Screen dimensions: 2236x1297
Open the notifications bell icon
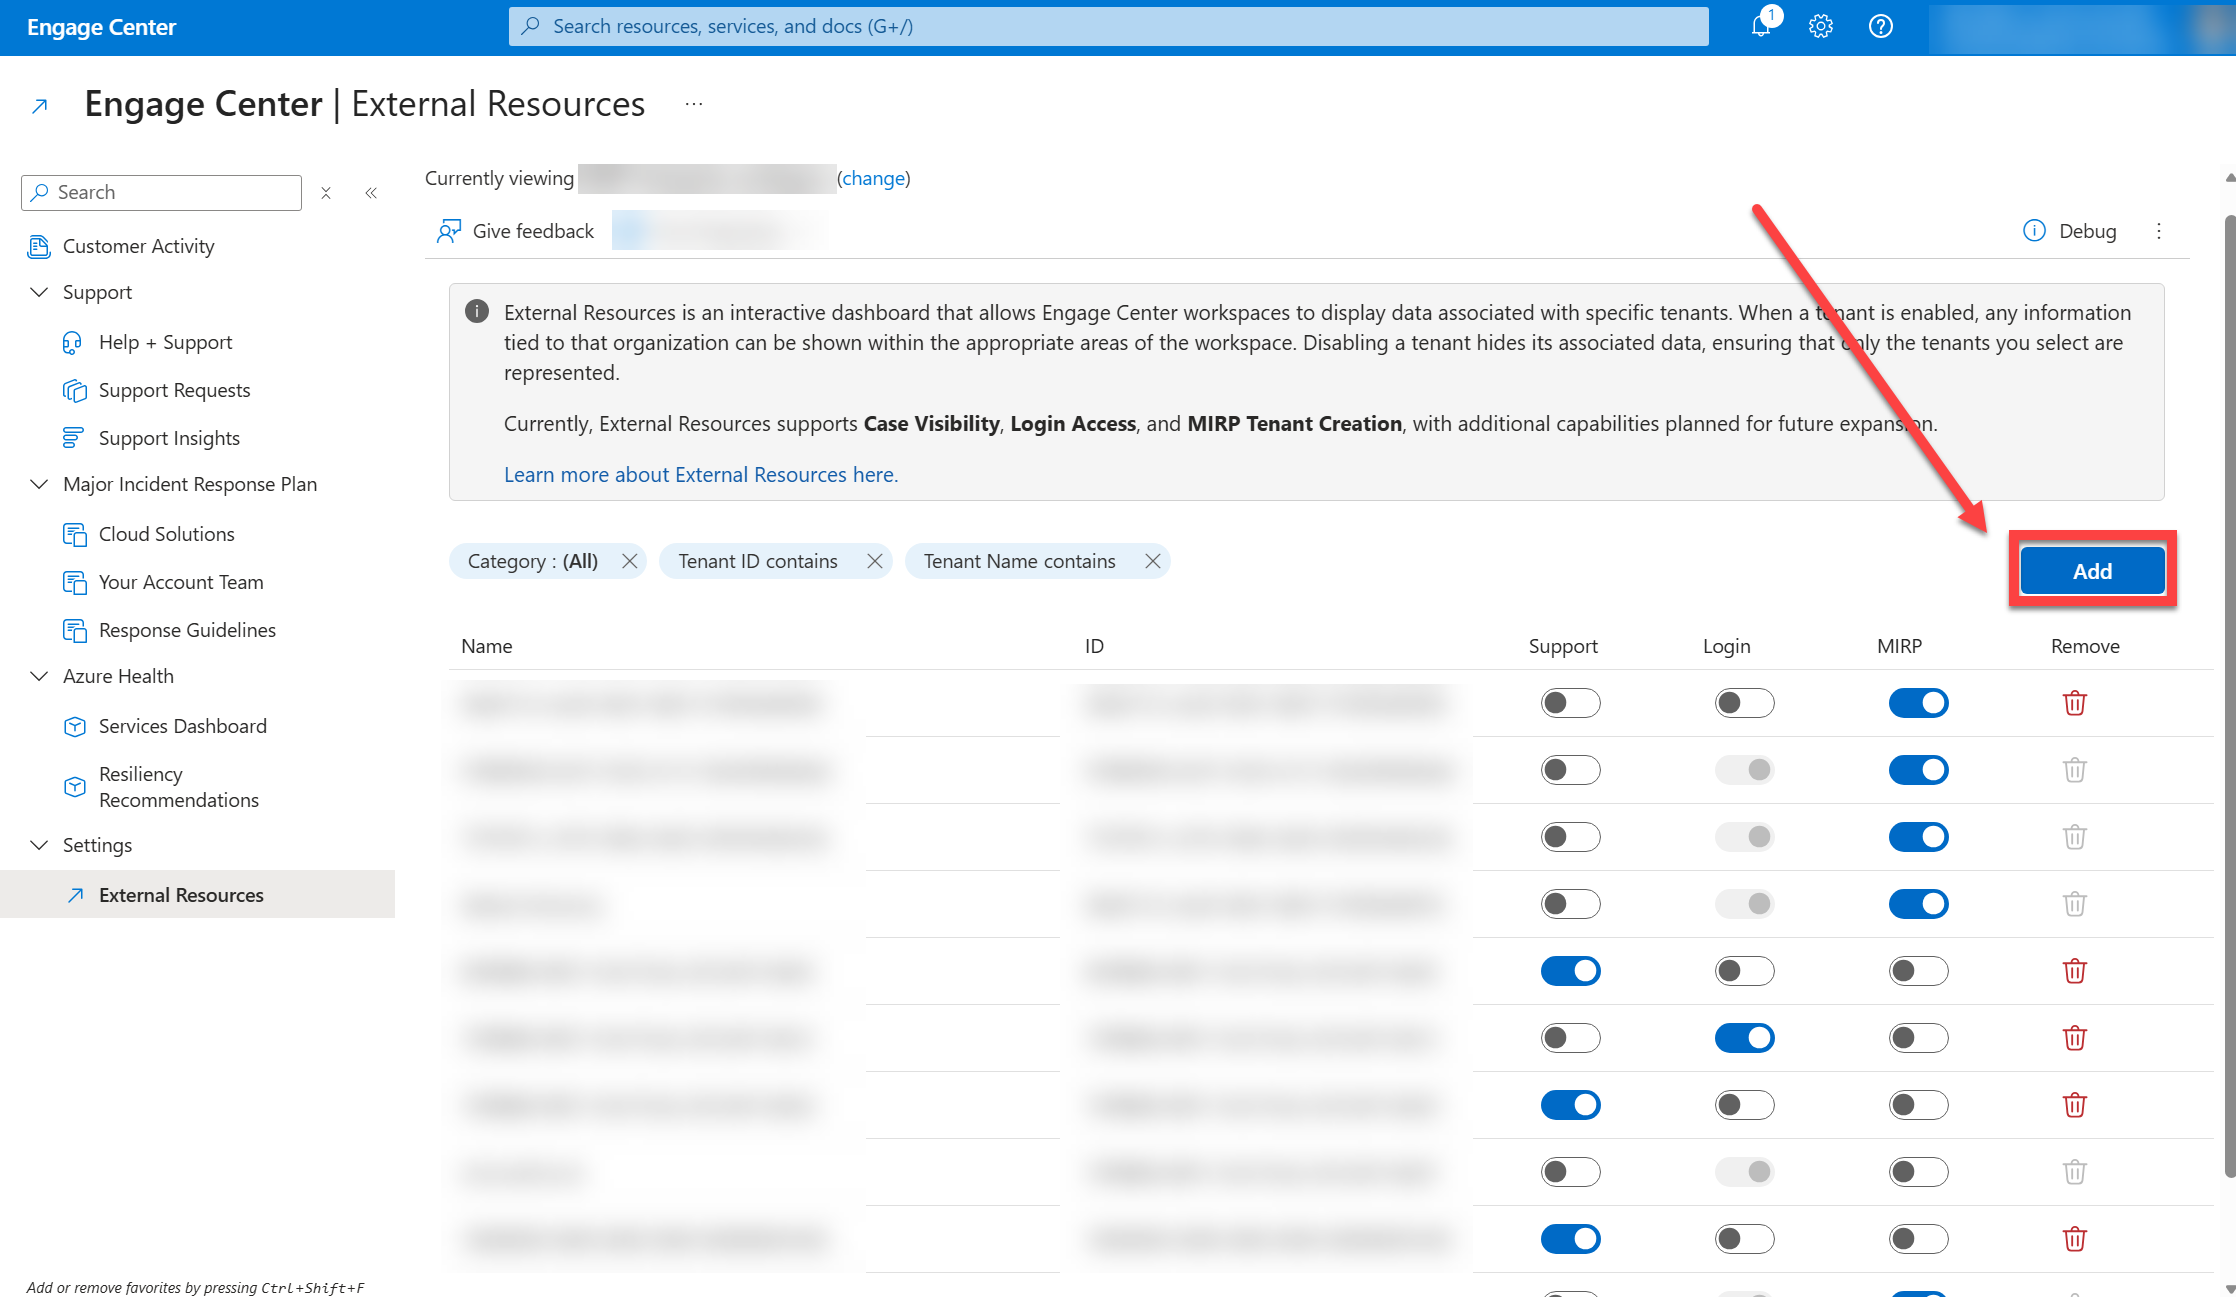1761,26
